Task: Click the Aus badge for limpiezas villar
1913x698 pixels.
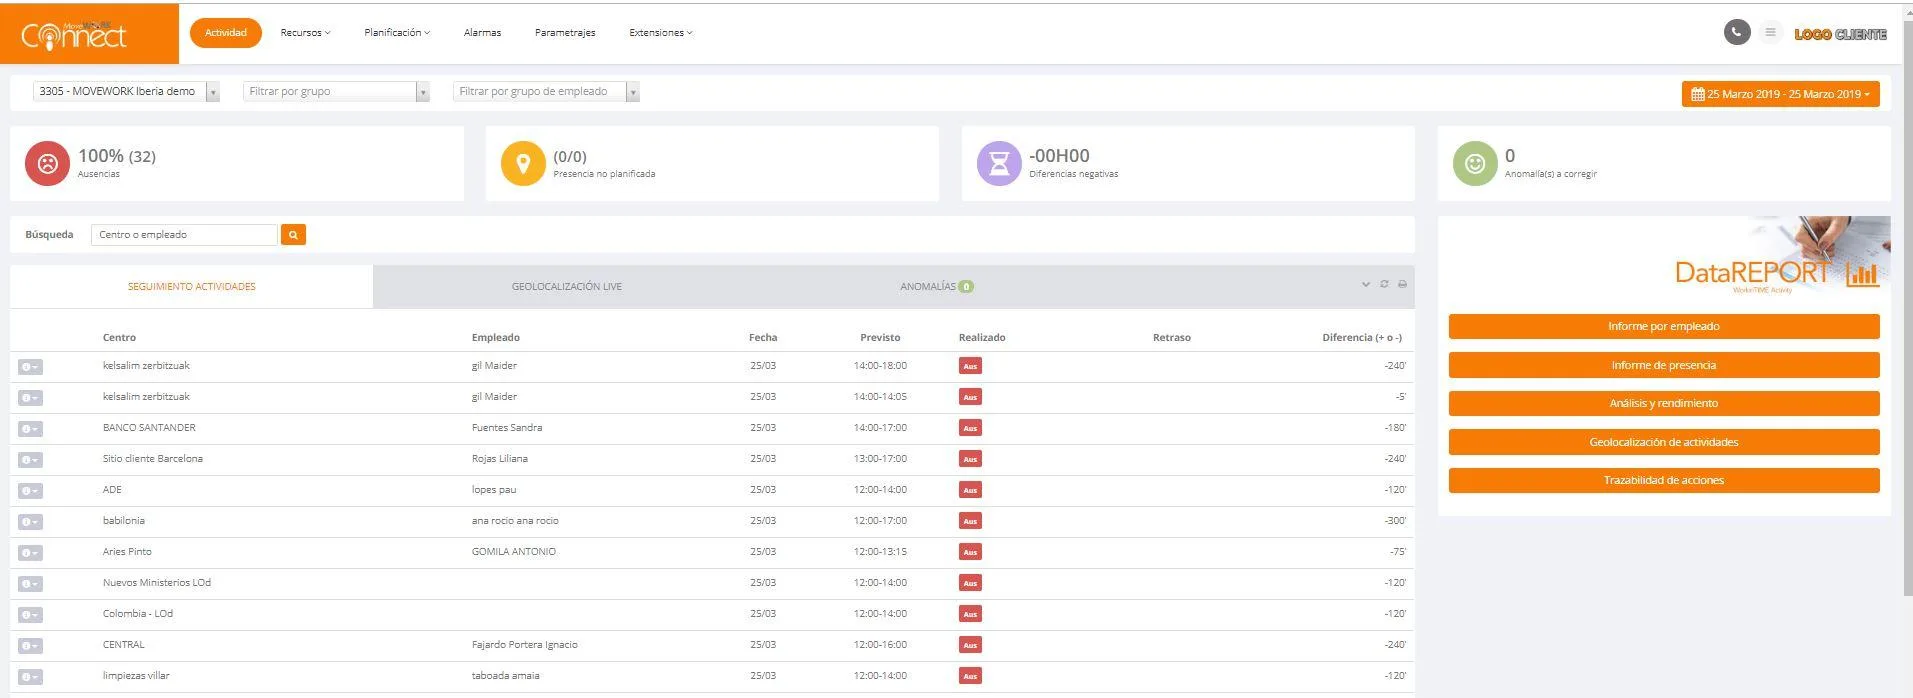Action: point(970,676)
